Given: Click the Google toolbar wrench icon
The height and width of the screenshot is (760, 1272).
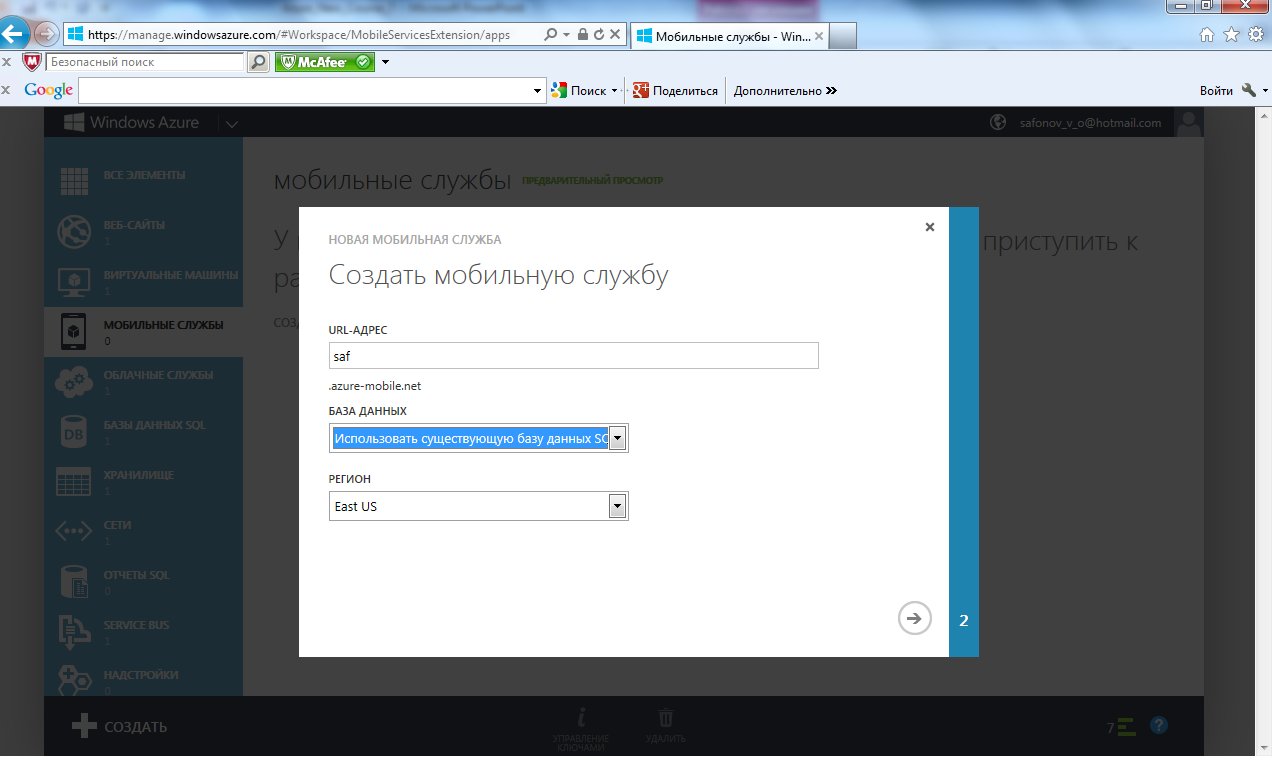Looking at the screenshot, I should pyautogui.click(x=1249, y=90).
